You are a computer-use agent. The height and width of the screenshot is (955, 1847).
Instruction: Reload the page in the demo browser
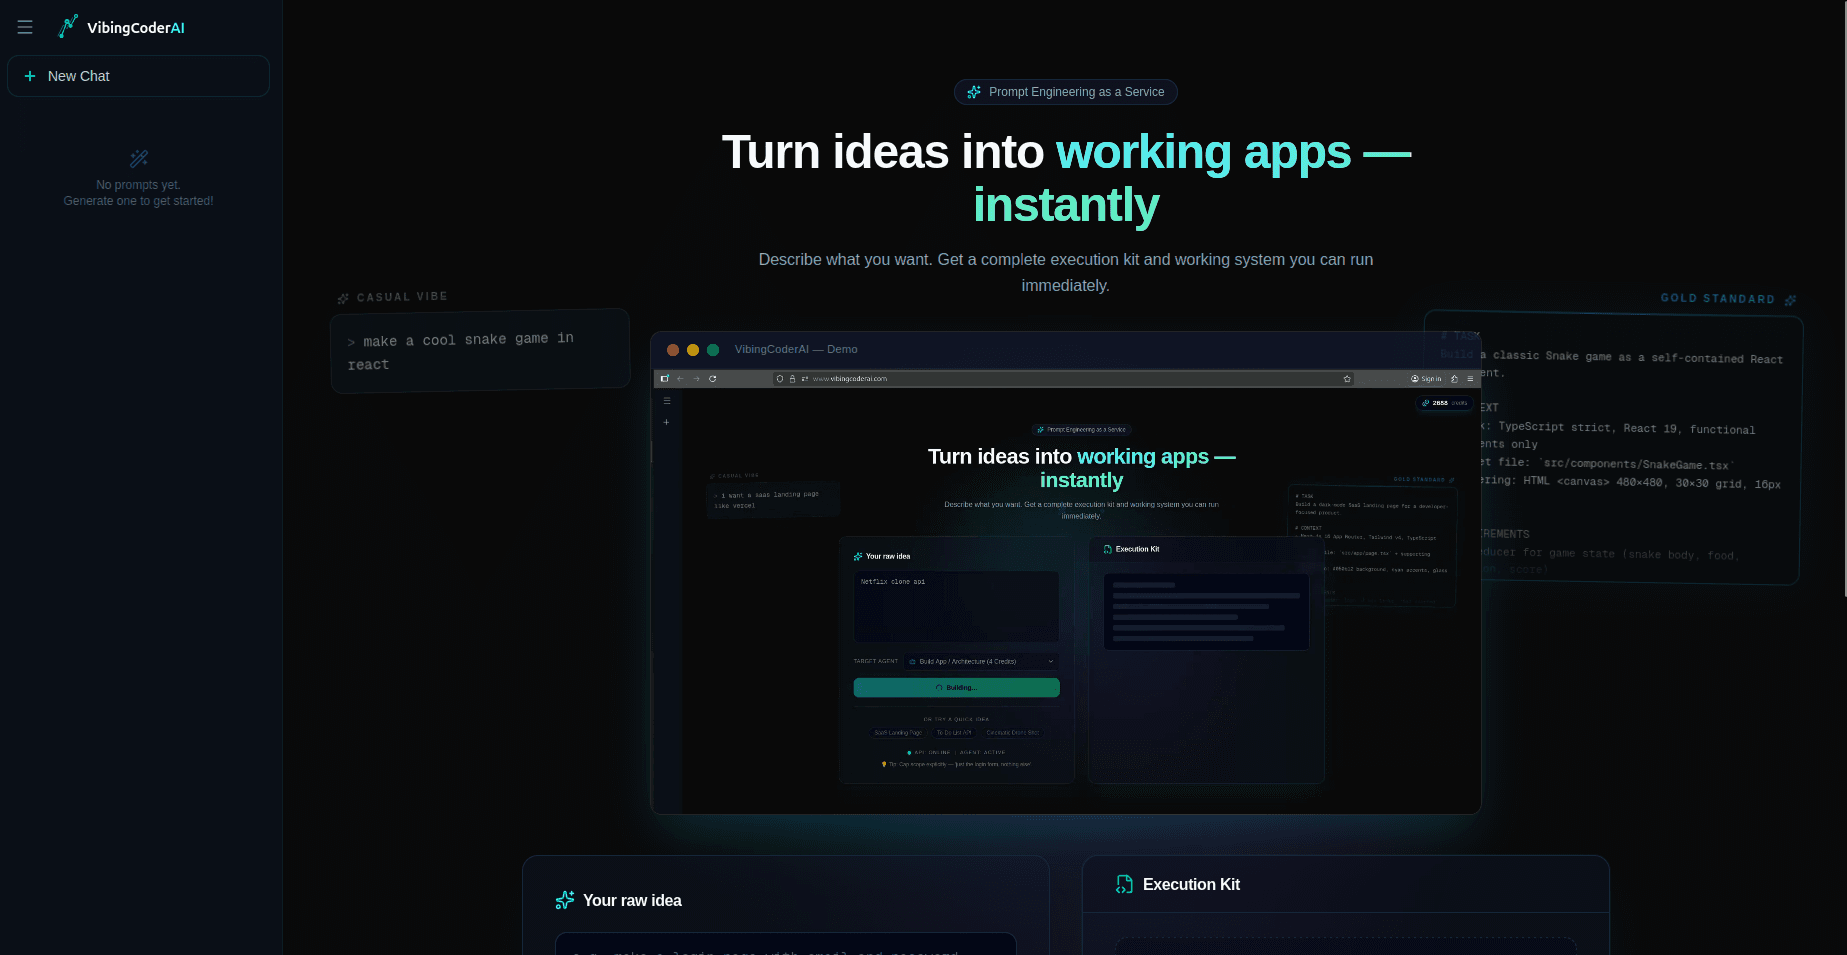click(x=713, y=379)
